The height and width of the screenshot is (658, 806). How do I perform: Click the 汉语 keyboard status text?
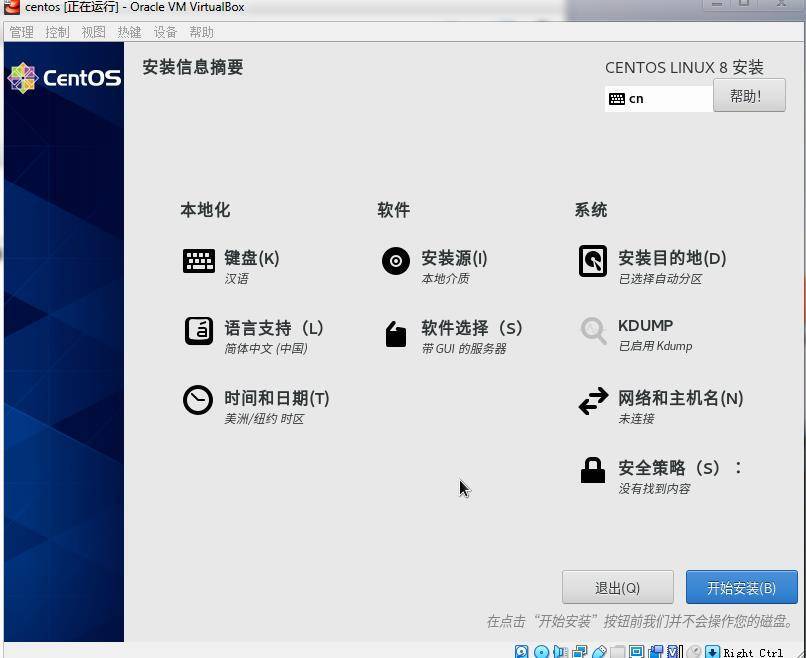pyautogui.click(x=236, y=279)
